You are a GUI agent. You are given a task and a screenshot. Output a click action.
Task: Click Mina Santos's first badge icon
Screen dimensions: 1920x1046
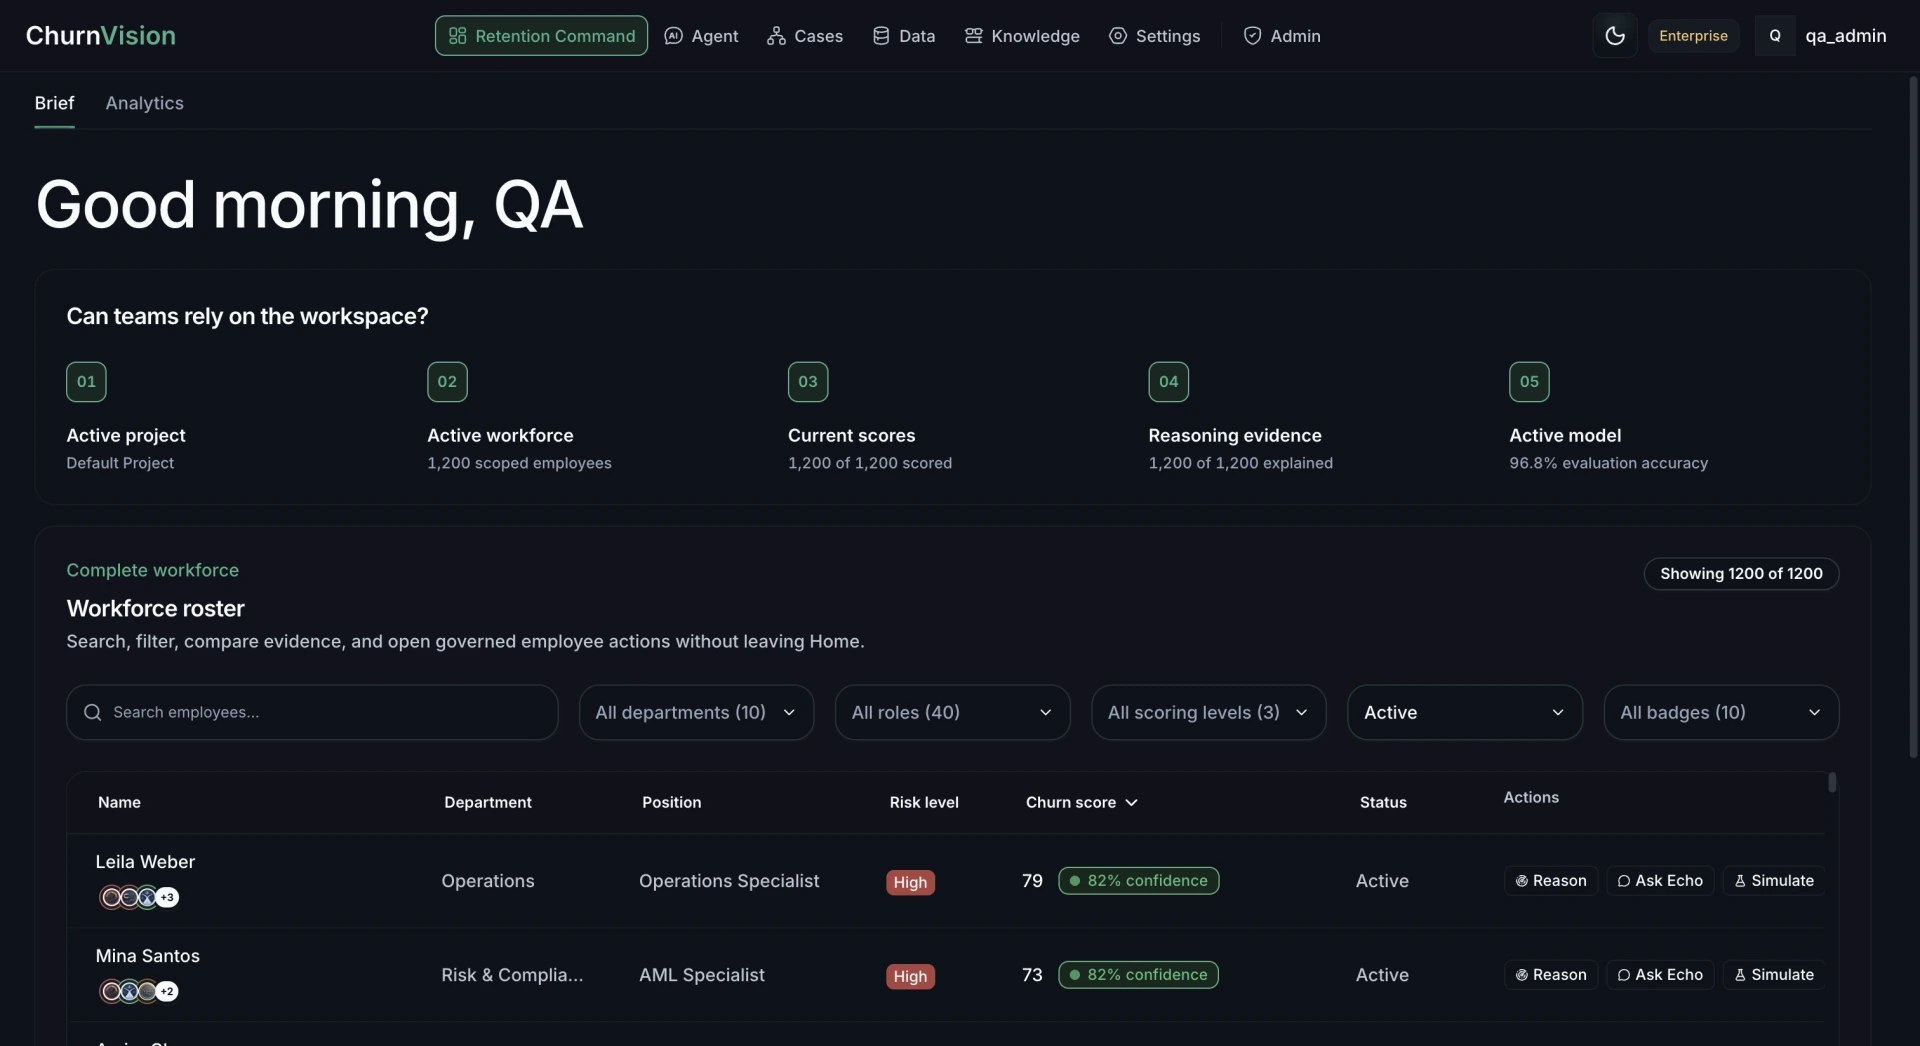111,991
